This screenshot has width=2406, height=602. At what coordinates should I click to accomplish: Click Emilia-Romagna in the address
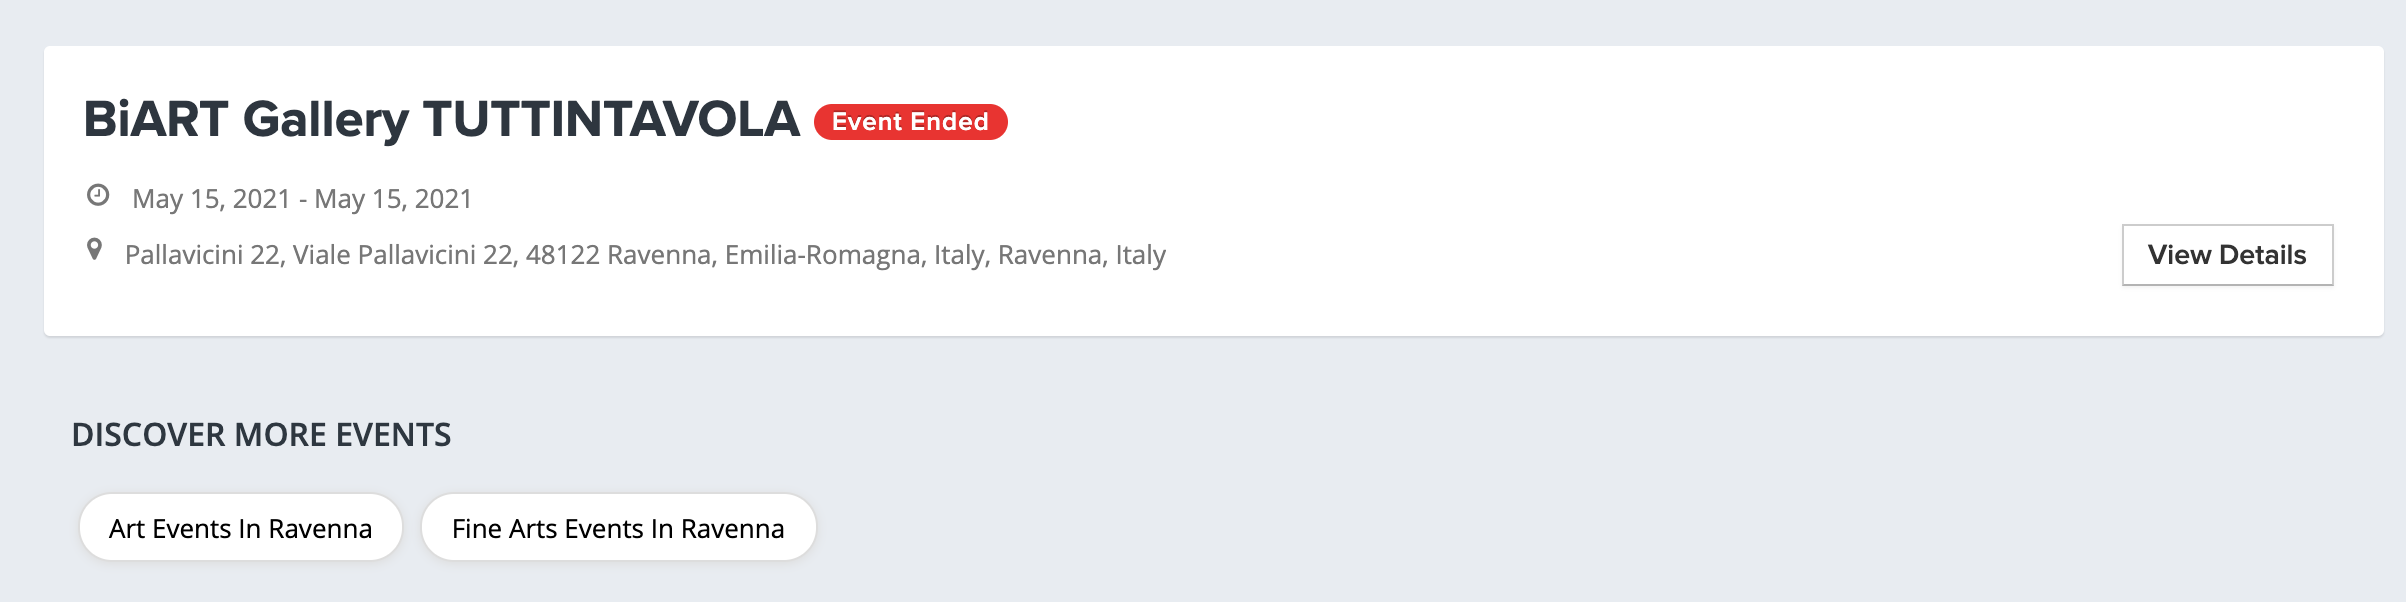point(825,255)
